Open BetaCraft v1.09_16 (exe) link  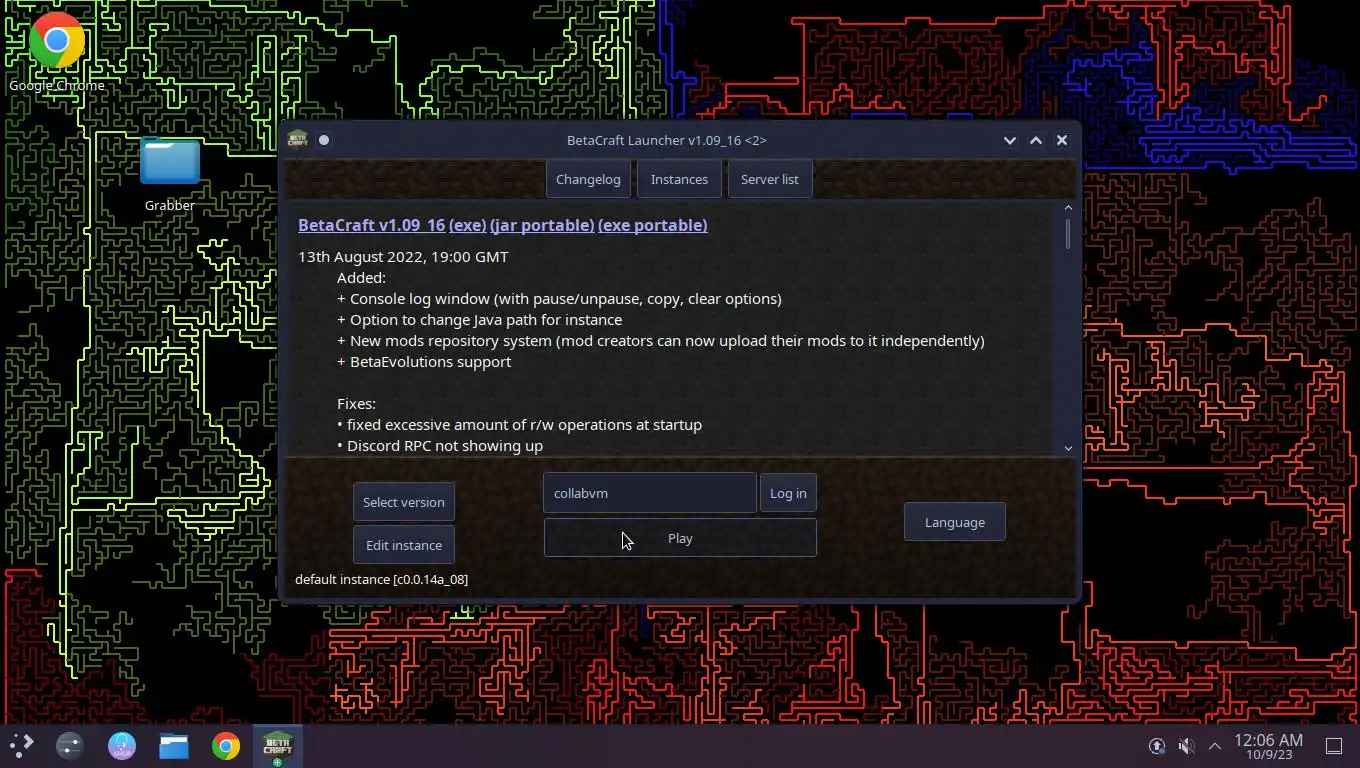tap(392, 225)
